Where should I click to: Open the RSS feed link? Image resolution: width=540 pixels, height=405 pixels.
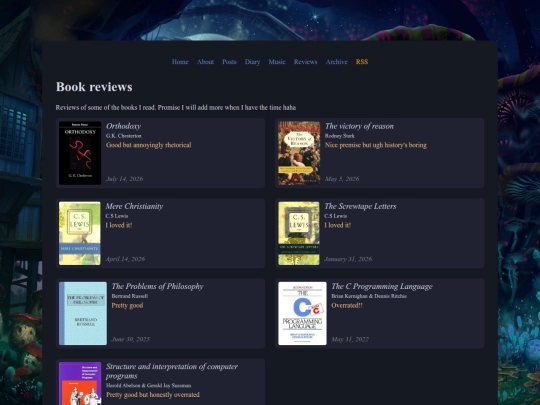coord(362,62)
